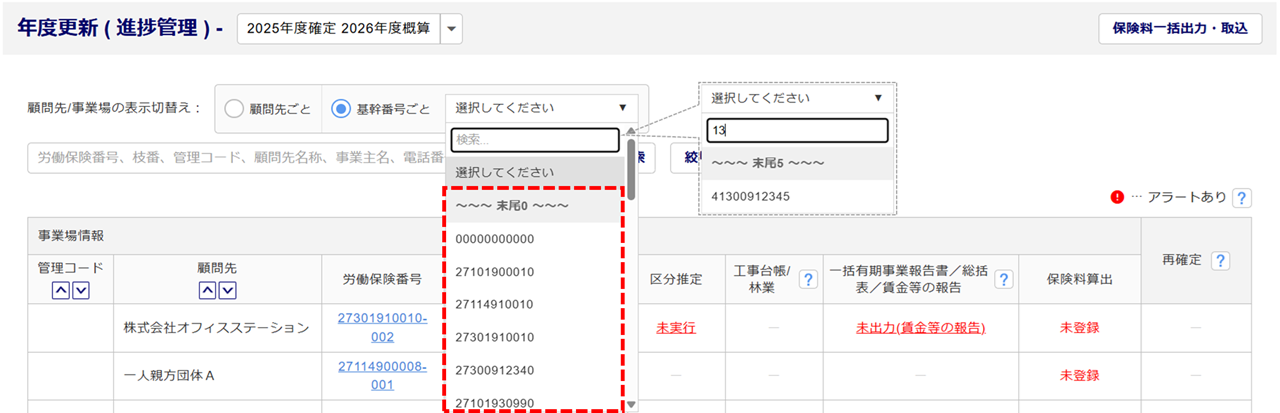Click the dropdown list scrollbar

pos(631,168)
